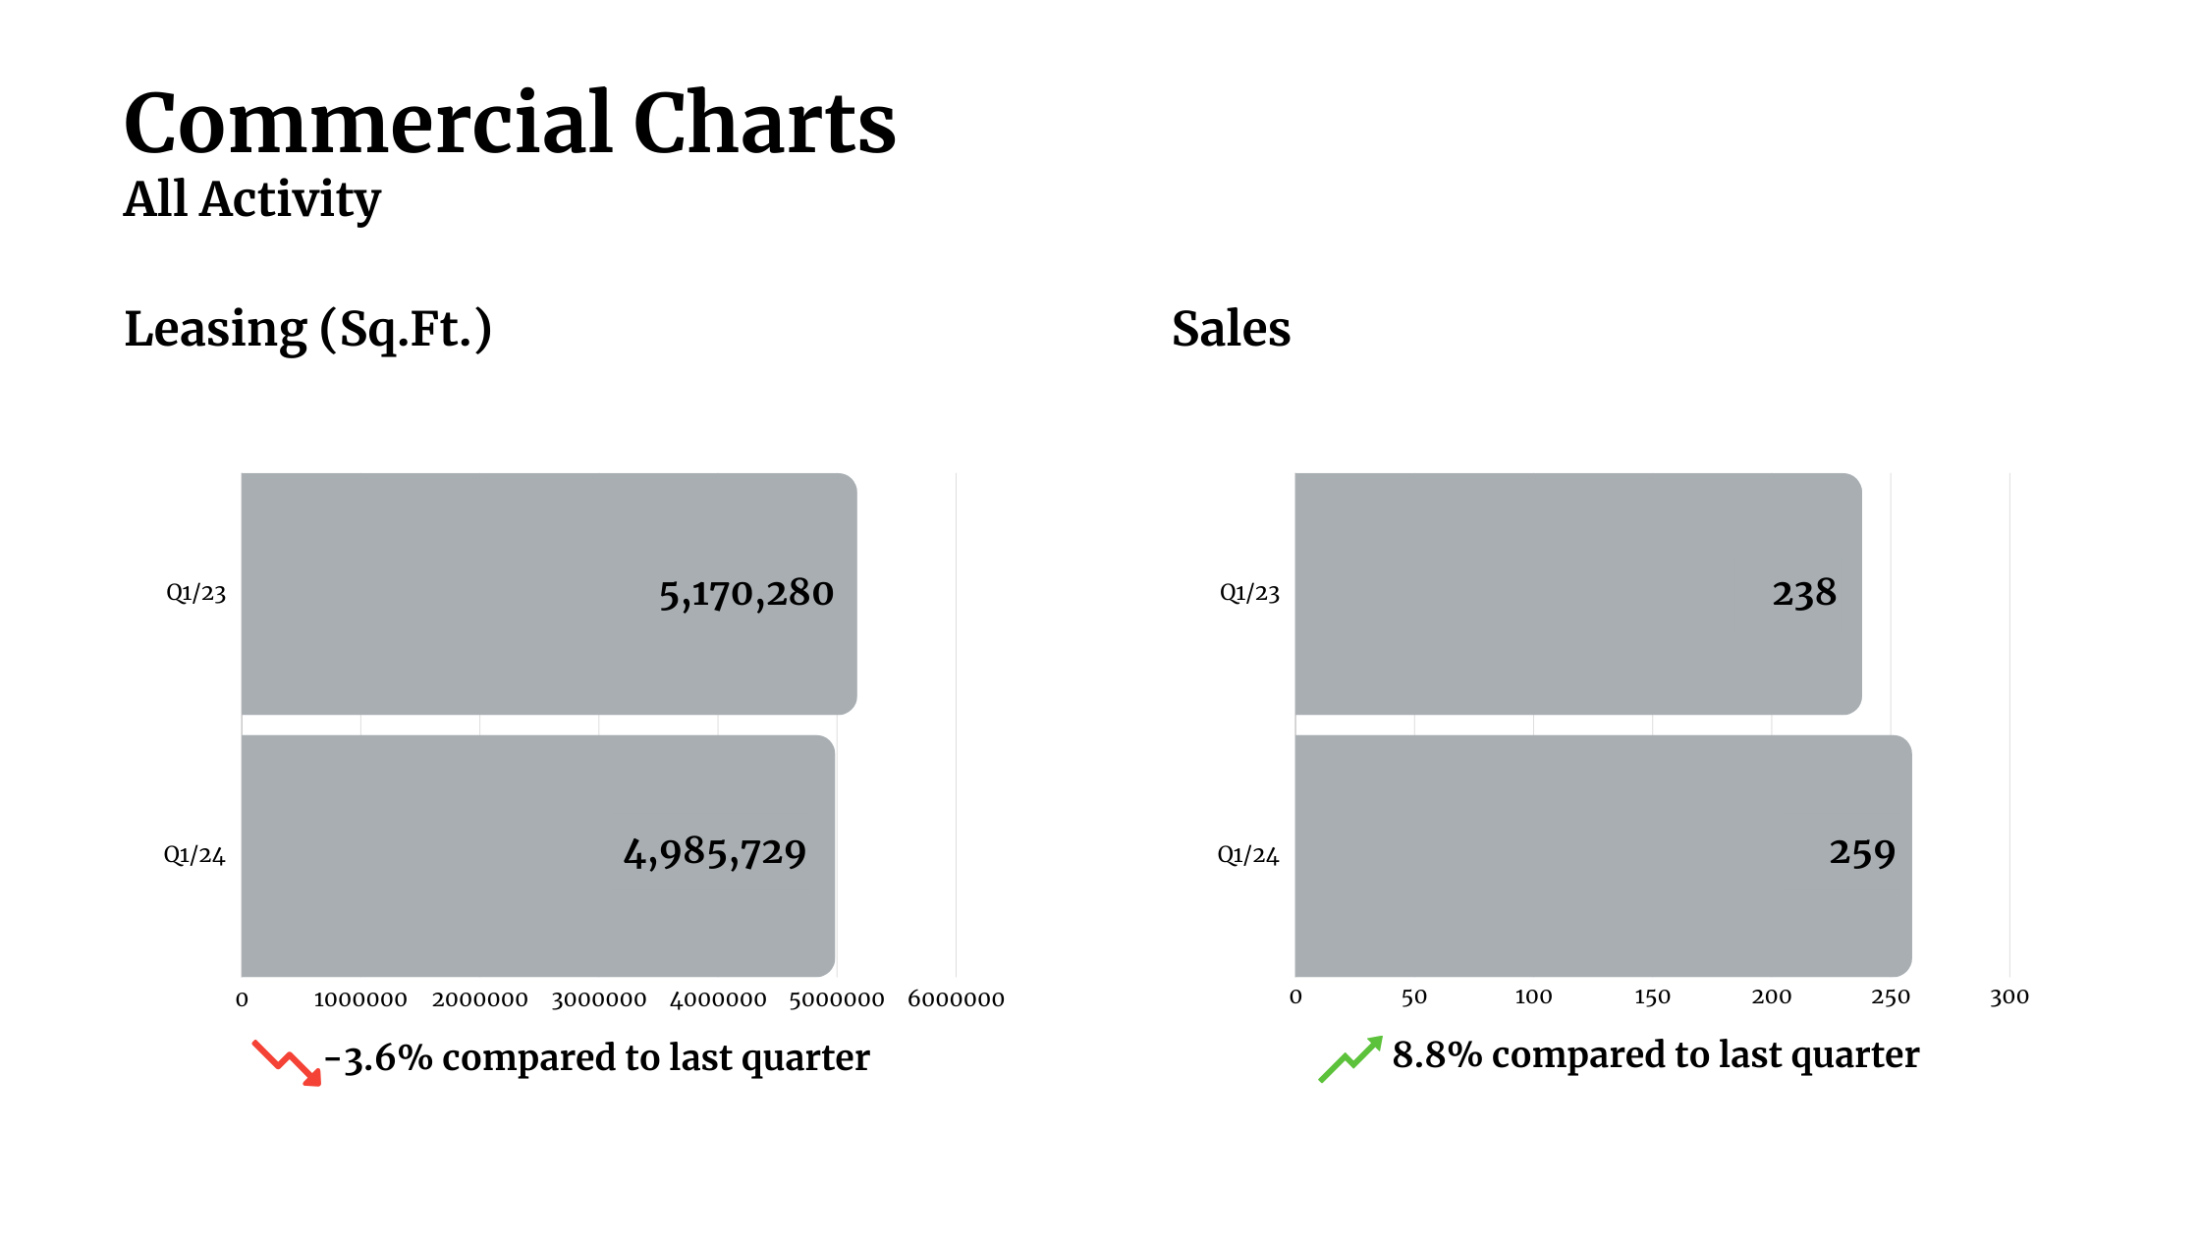Click the -3.6% compared to last quarter text
The height and width of the screenshot is (1237, 2200).
tap(598, 1058)
